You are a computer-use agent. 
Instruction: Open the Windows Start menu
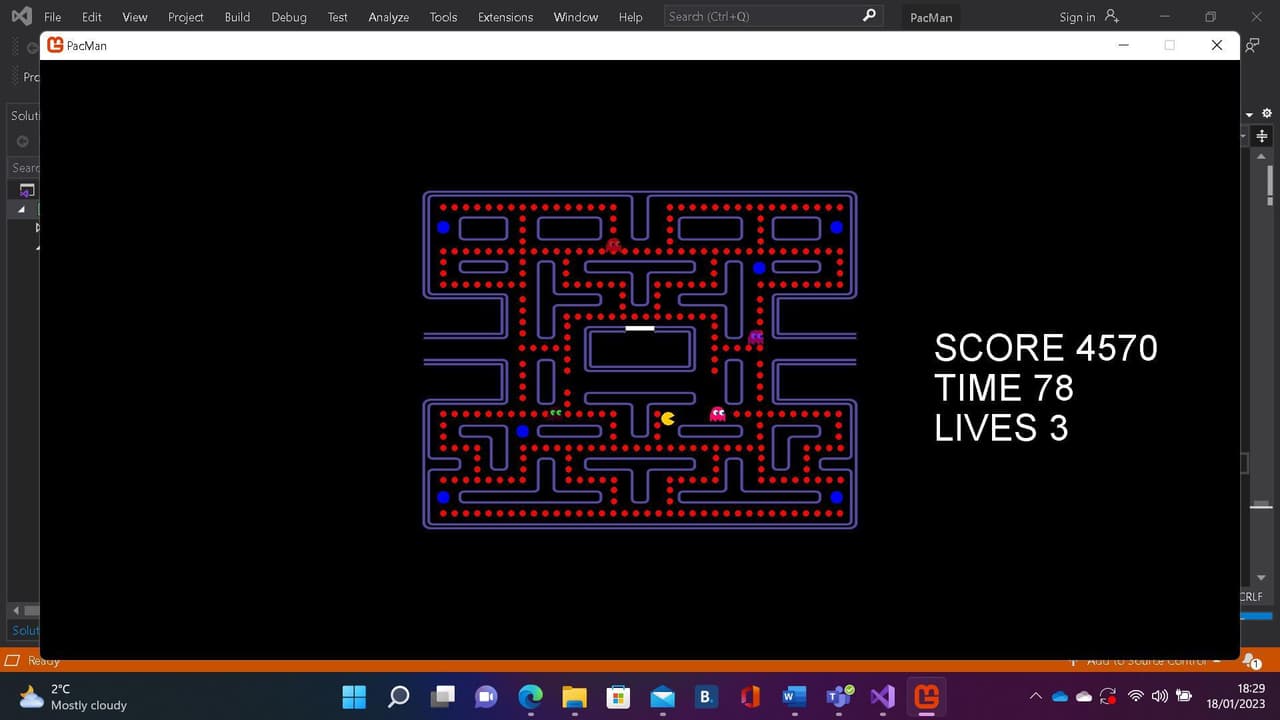[354, 696]
